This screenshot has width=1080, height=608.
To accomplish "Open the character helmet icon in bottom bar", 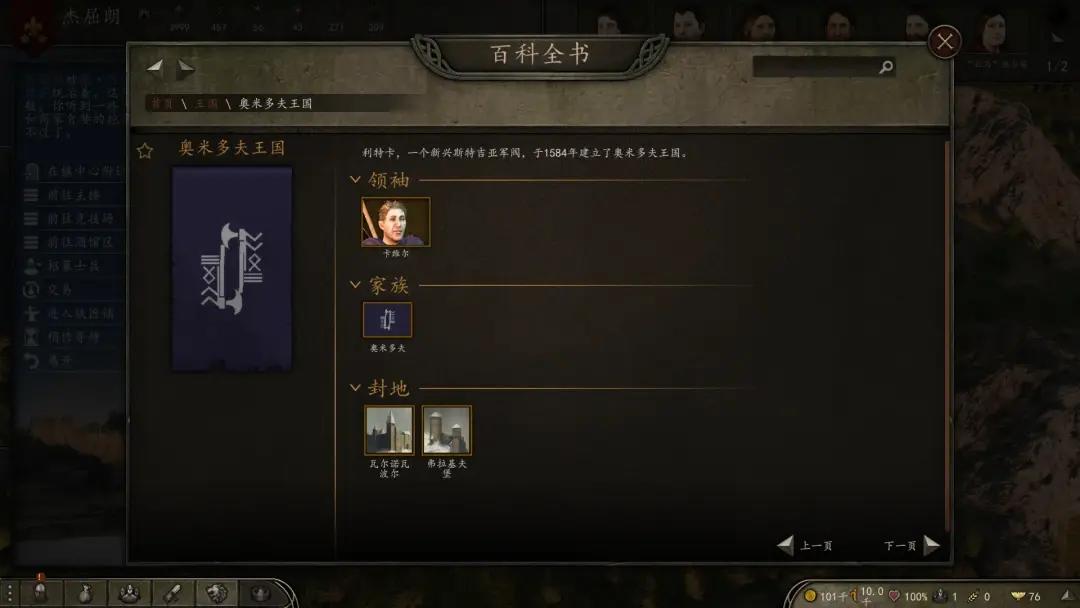I will click(x=40, y=592).
